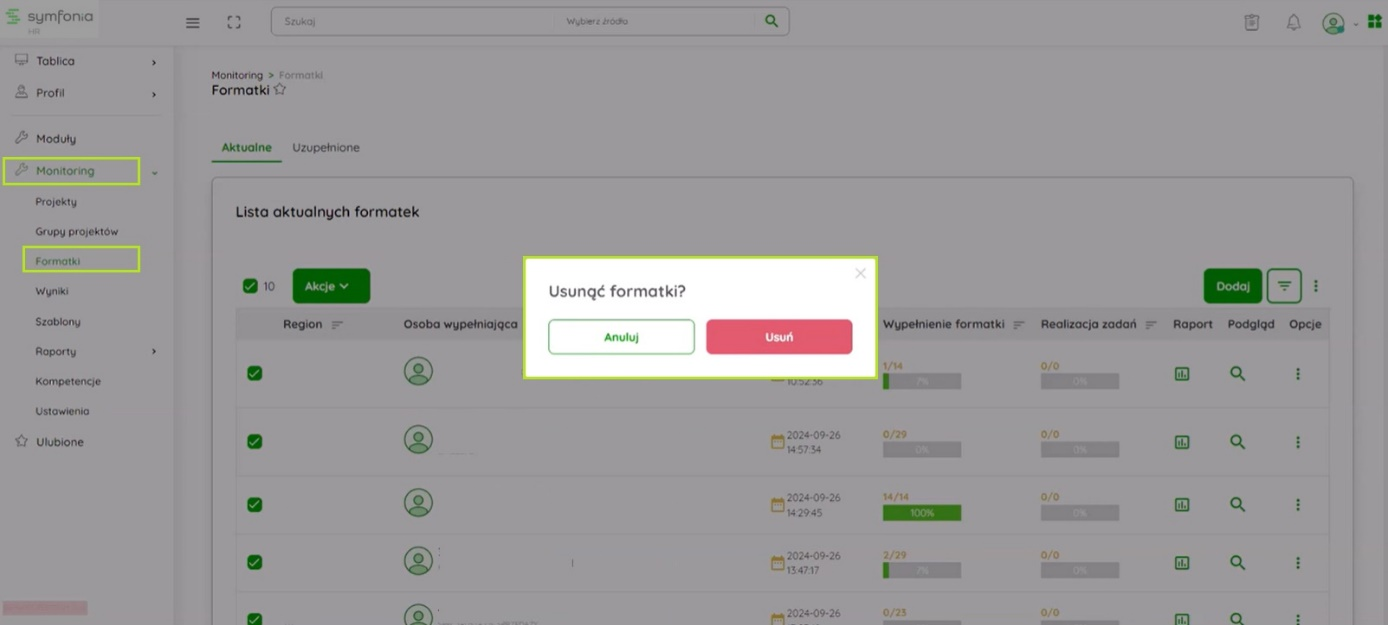Viewport: 1388px width, 625px height.
Task: Click the hamburger menu icon
Action: pyautogui.click(x=193, y=23)
